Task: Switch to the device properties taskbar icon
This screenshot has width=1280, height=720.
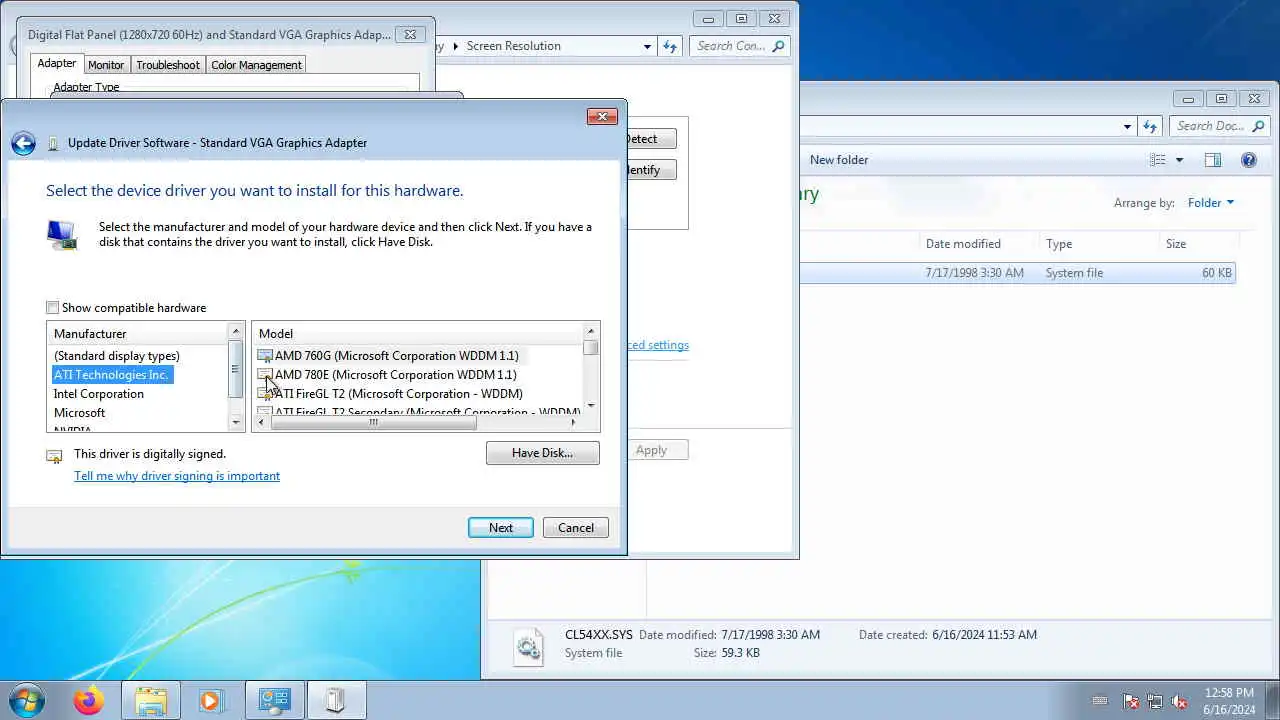Action: (335, 701)
